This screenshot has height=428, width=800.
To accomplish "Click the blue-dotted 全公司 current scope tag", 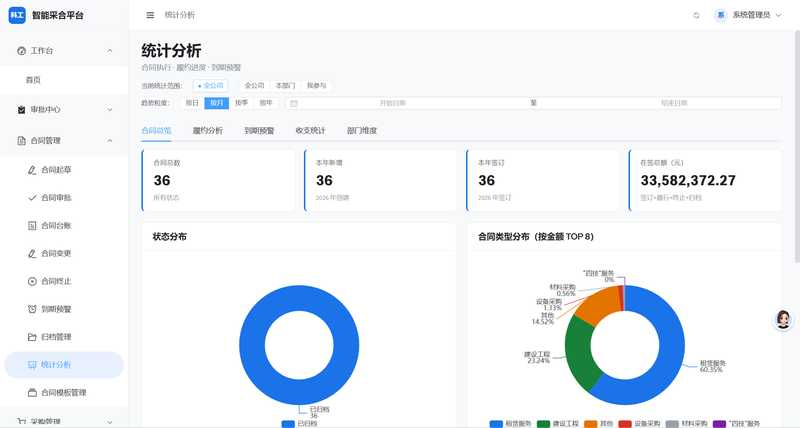I will [x=210, y=86].
